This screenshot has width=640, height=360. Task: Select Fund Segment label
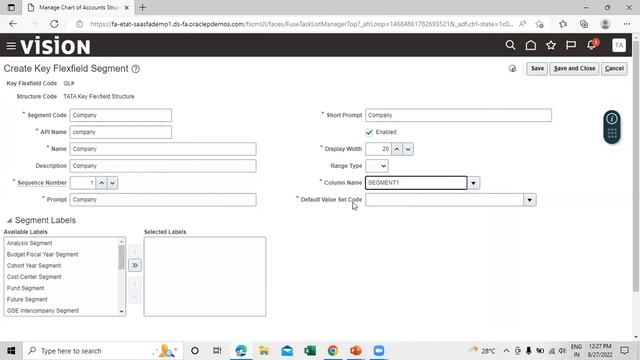tap(25, 288)
